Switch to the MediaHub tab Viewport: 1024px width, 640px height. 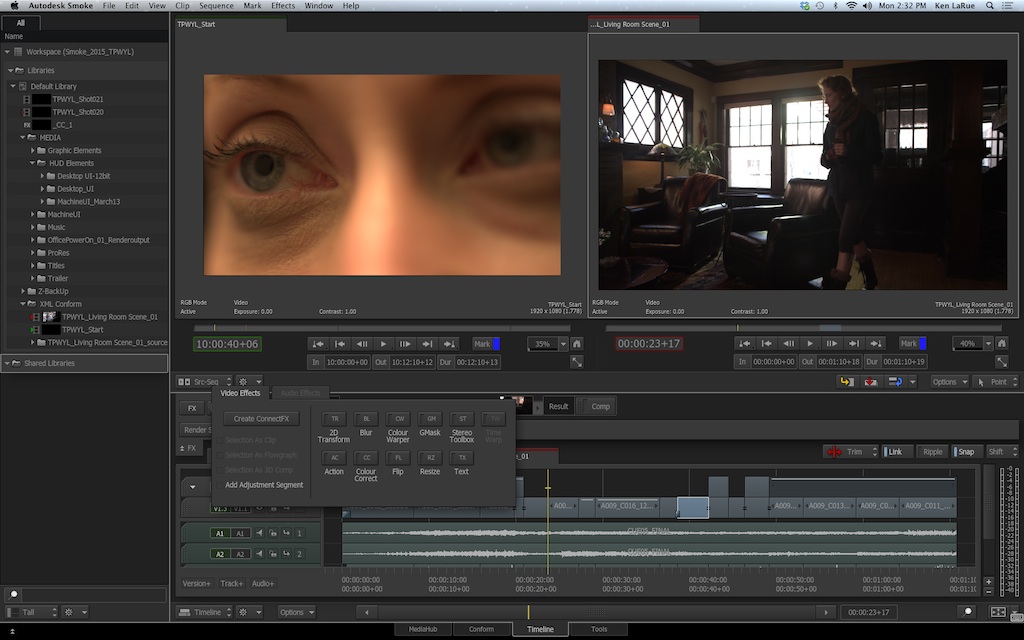click(x=423, y=630)
